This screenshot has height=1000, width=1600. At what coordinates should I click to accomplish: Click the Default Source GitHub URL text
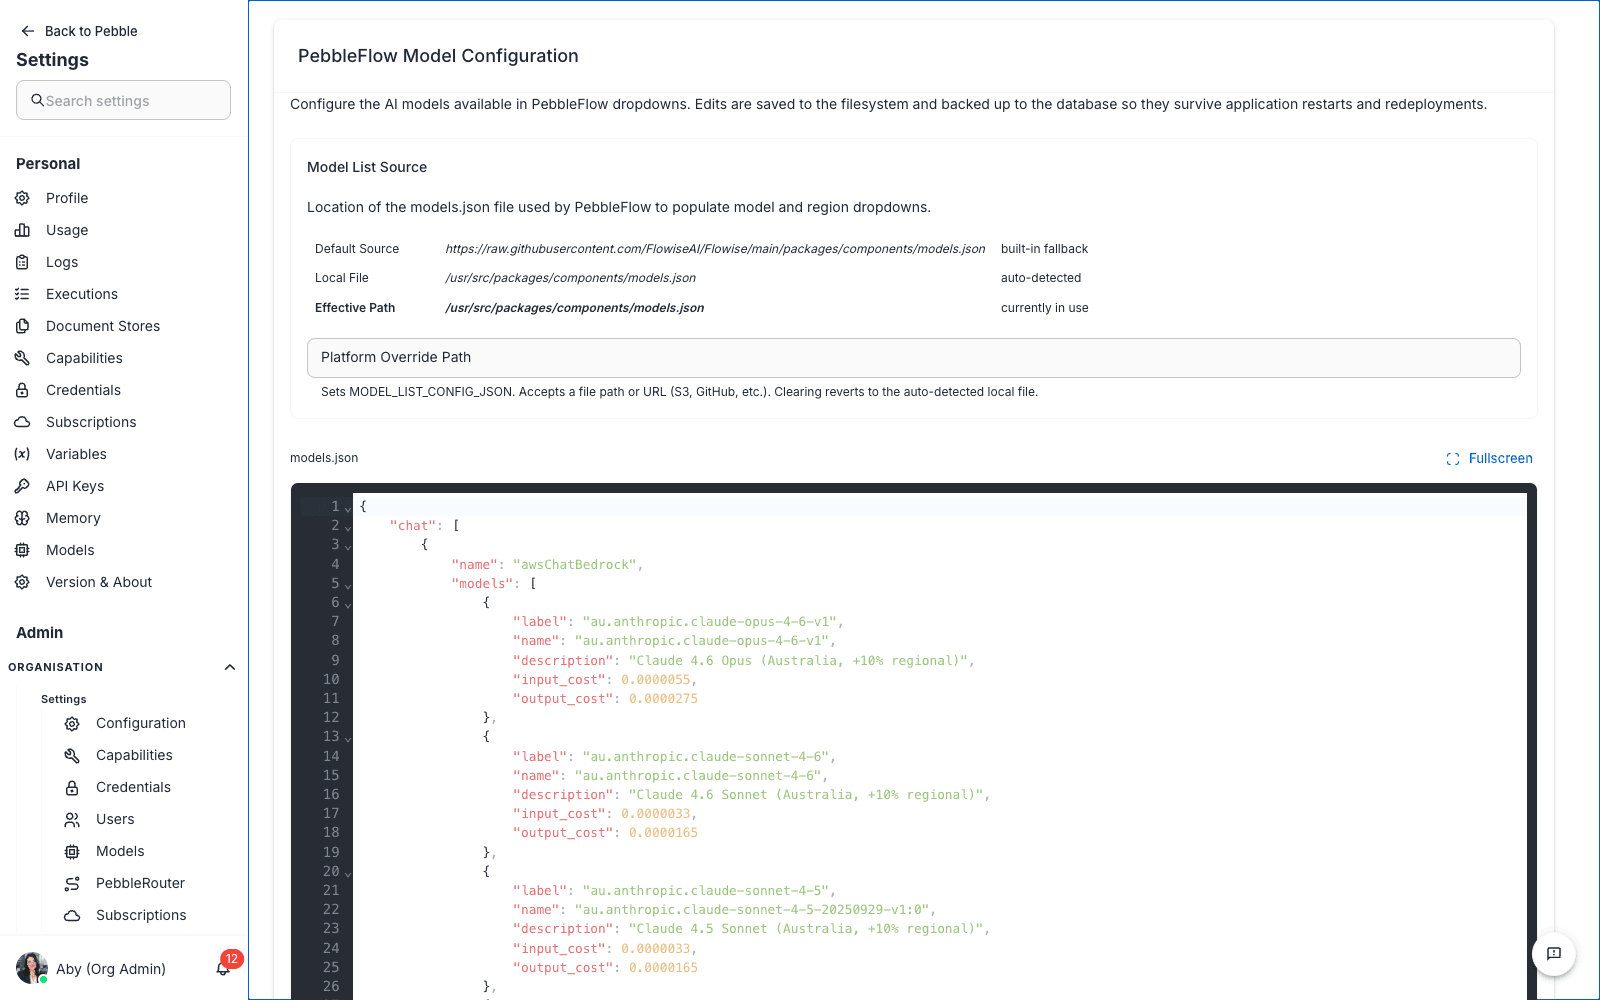pos(715,249)
